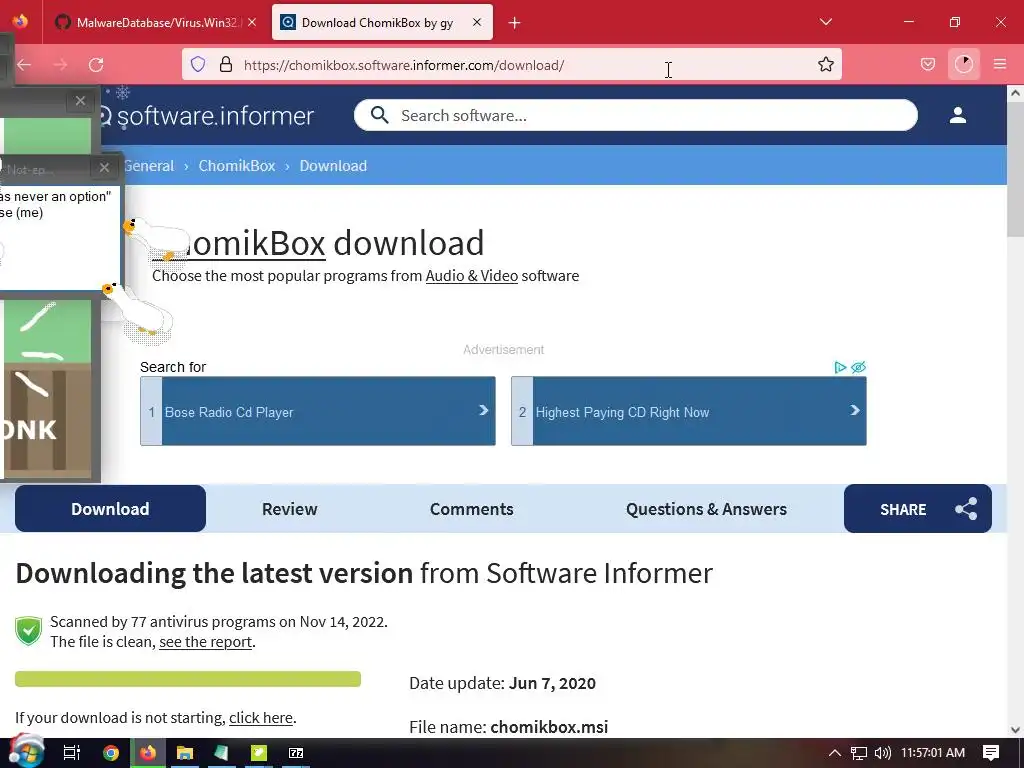Click the 11:57:01 AM taskbar clock
The image size is (1024, 768).
pos(933,753)
